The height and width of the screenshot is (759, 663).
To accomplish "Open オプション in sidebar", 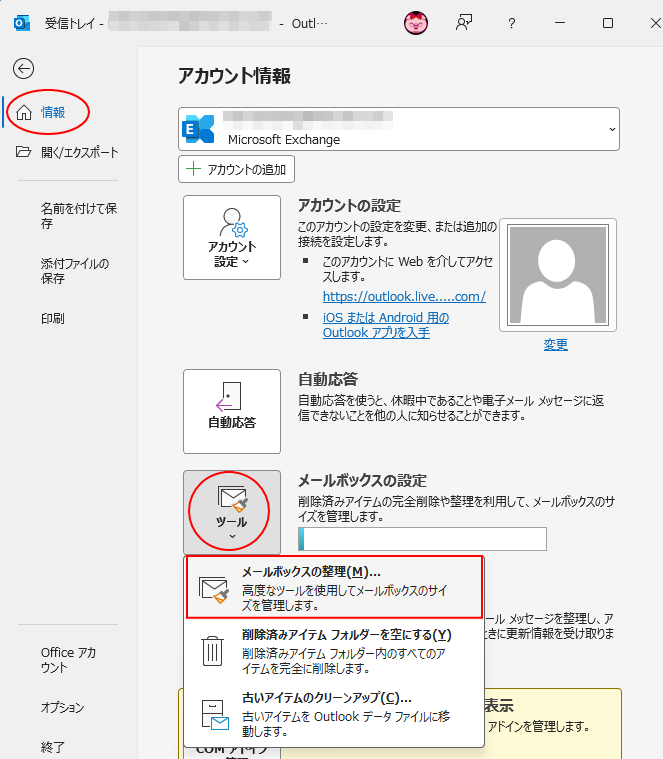I will pos(62,707).
